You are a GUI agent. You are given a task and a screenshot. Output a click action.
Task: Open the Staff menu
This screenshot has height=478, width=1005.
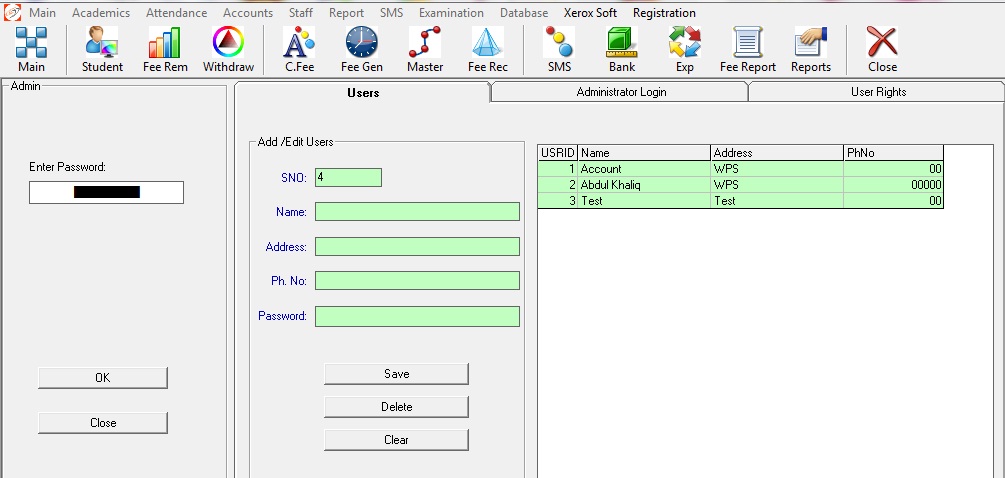coord(301,13)
